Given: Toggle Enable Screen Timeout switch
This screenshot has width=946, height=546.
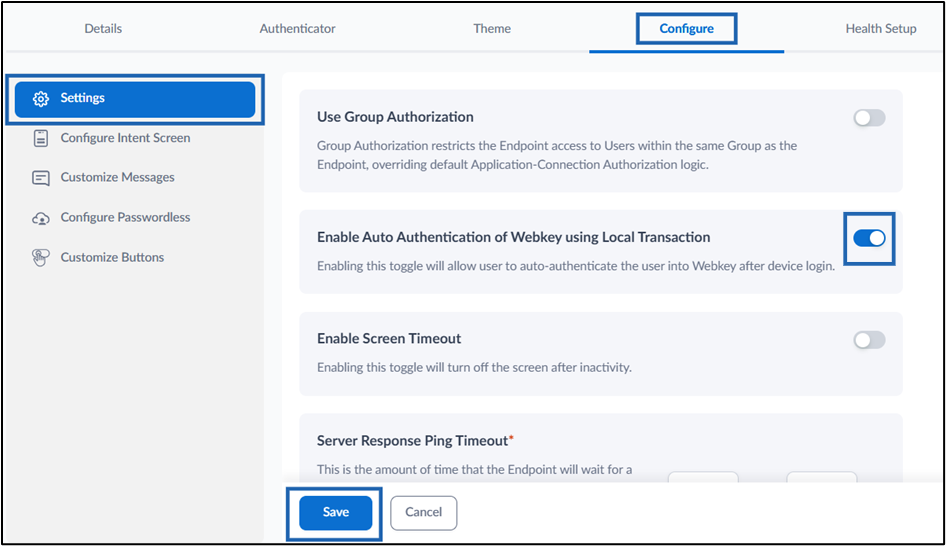Looking at the screenshot, I should coord(869,340).
